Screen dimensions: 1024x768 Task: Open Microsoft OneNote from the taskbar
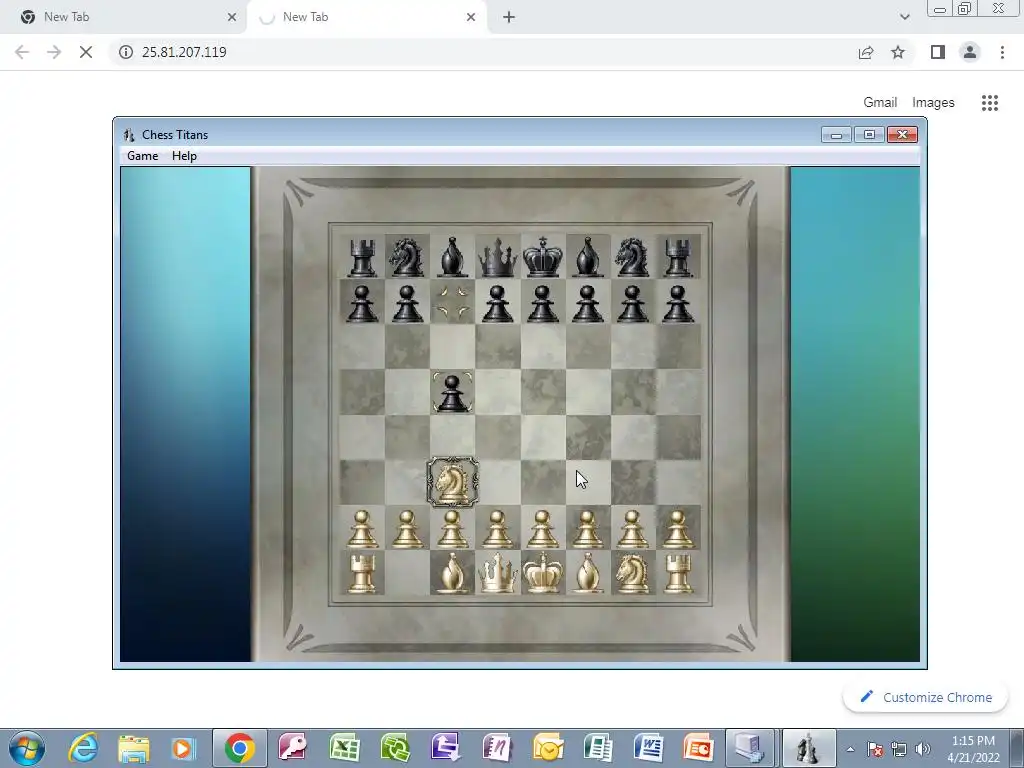pos(496,748)
